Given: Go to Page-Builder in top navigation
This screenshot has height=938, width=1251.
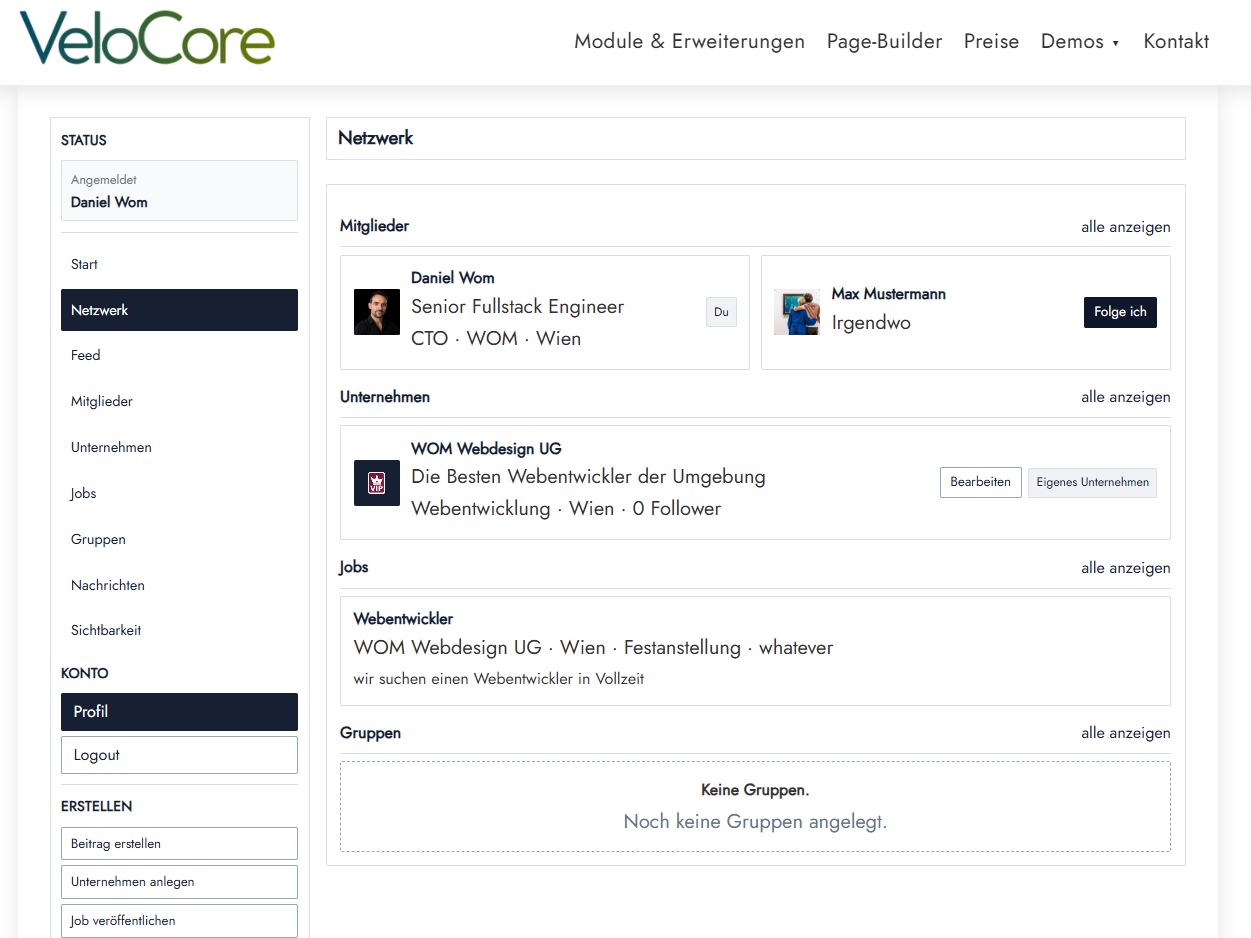Looking at the screenshot, I should [884, 42].
